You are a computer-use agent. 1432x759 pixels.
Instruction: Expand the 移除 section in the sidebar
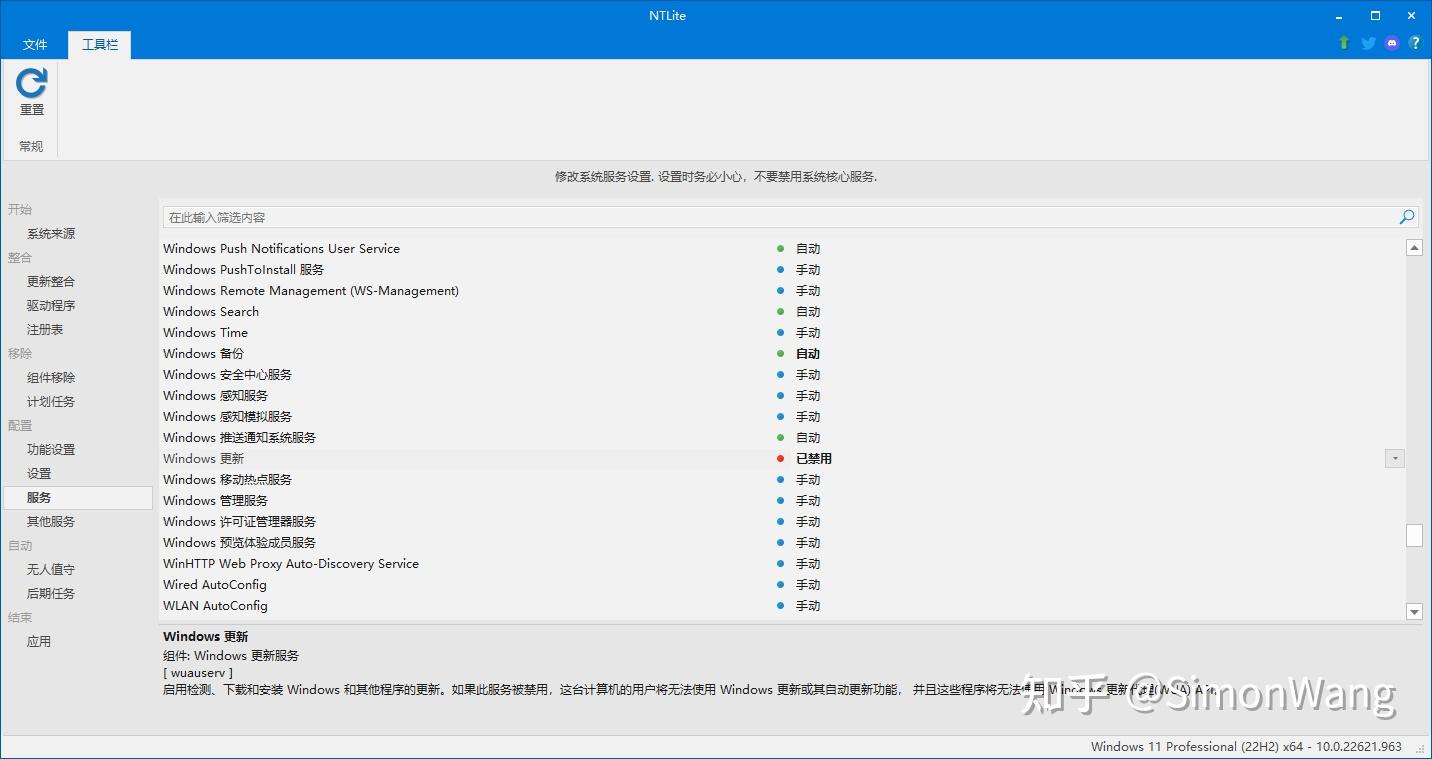tap(18, 353)
